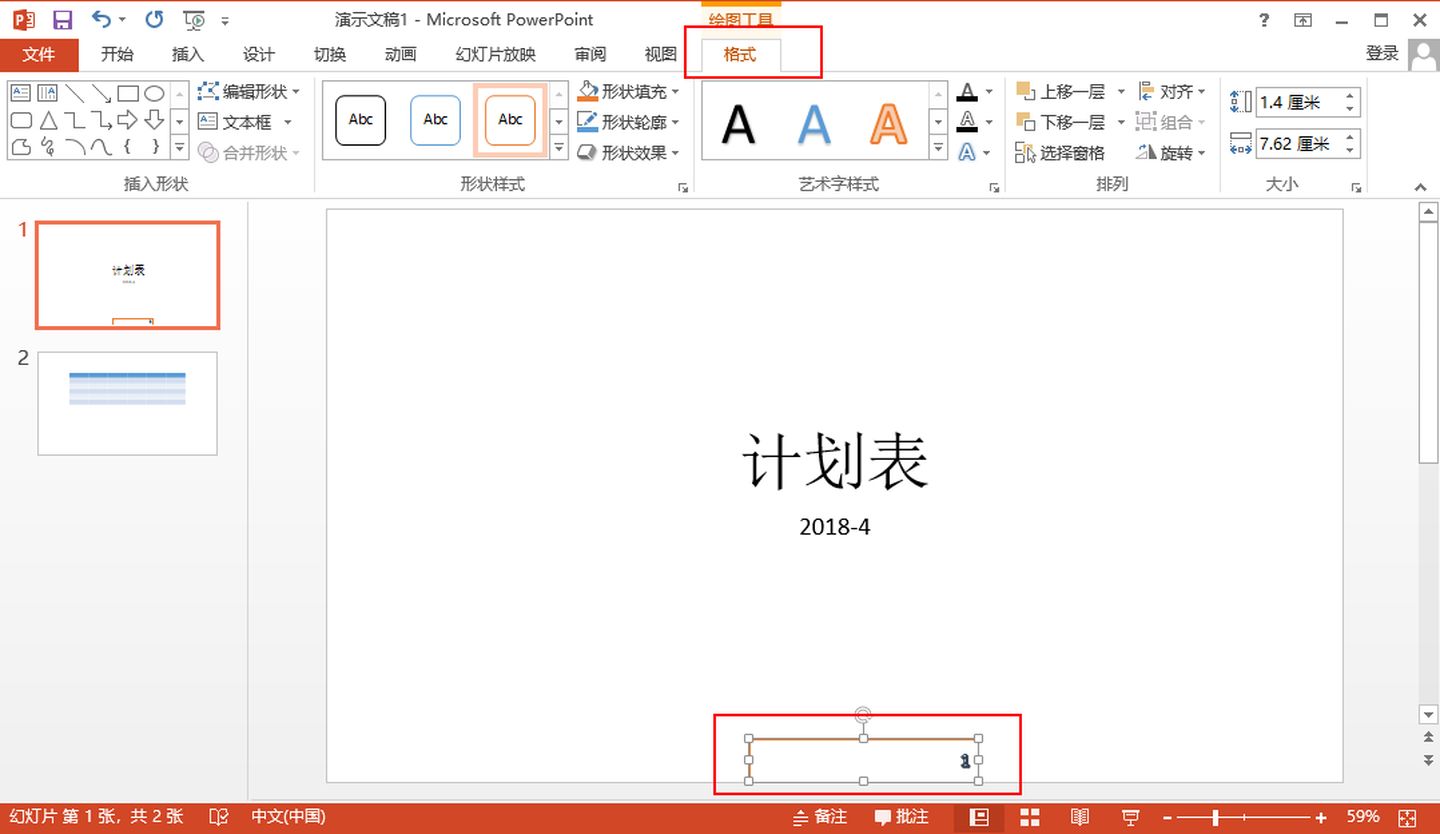Switch to the Animations (动画) tab
The image size is (1440, 834).
coord(400,55)
